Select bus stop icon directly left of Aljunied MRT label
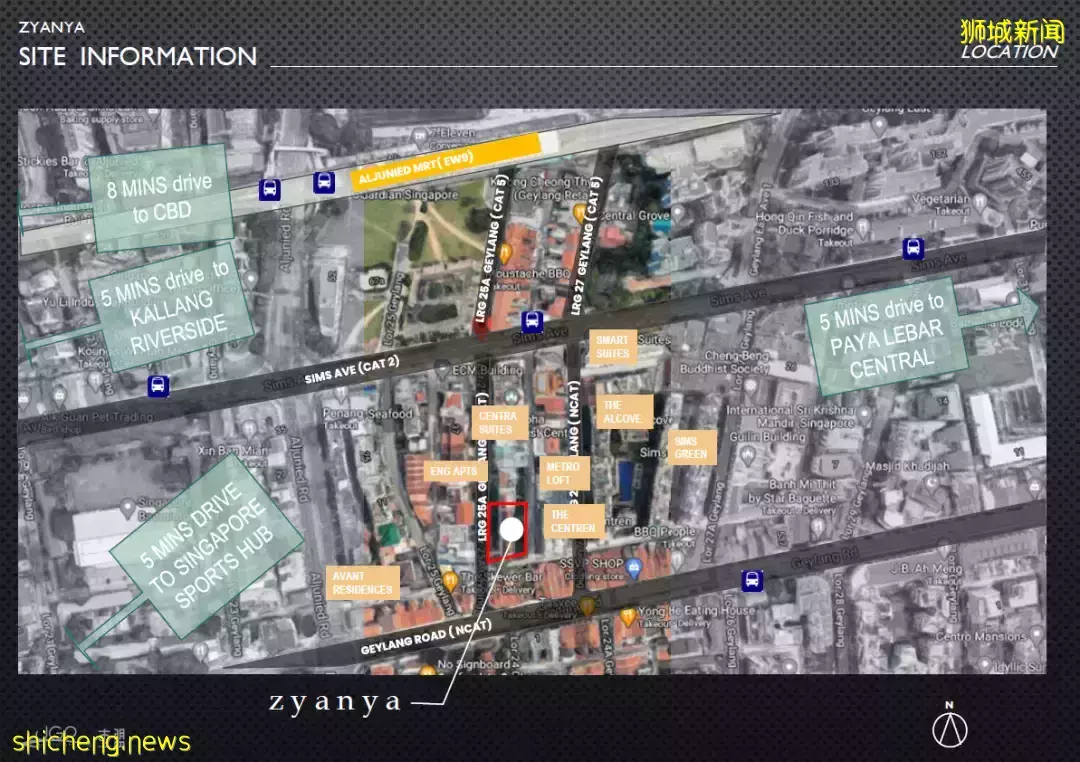Viewport: 1080px width, 762px height. [x=323, y=181]
